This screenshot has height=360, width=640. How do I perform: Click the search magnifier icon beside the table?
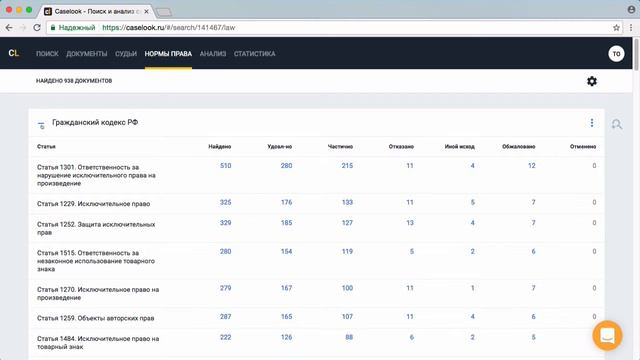616,124
